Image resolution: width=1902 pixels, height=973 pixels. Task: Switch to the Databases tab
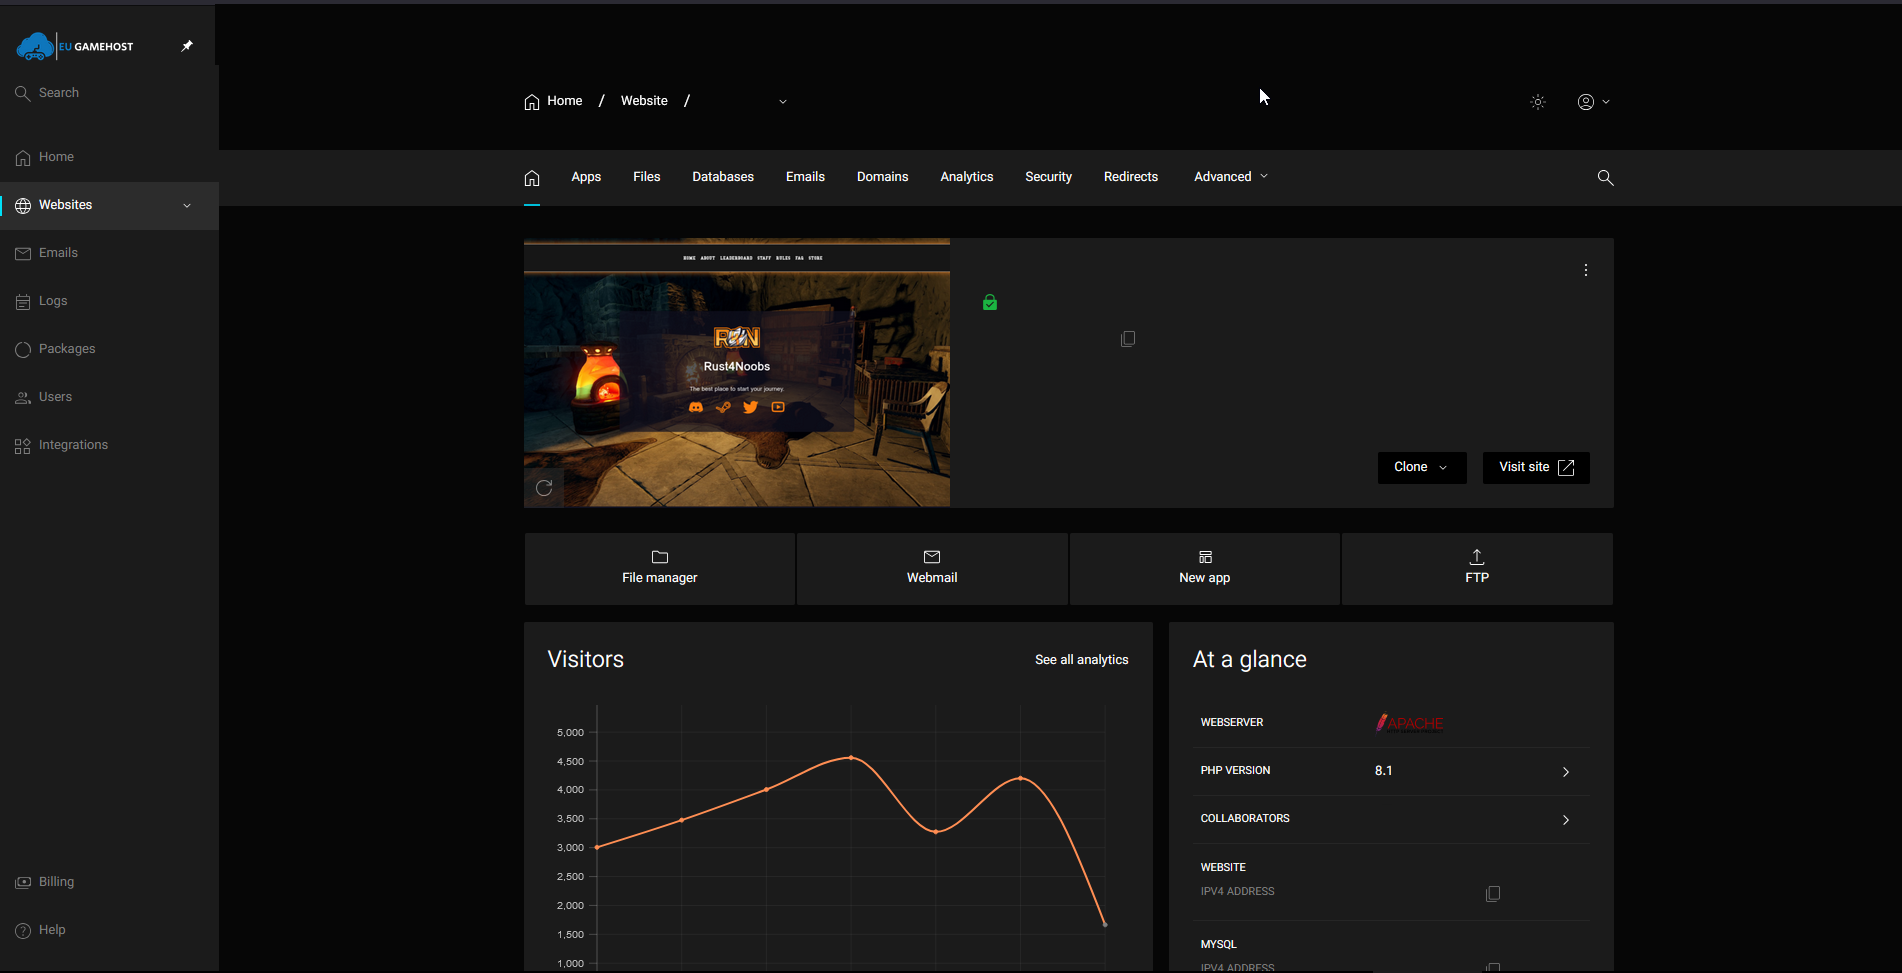coord(723,177)
